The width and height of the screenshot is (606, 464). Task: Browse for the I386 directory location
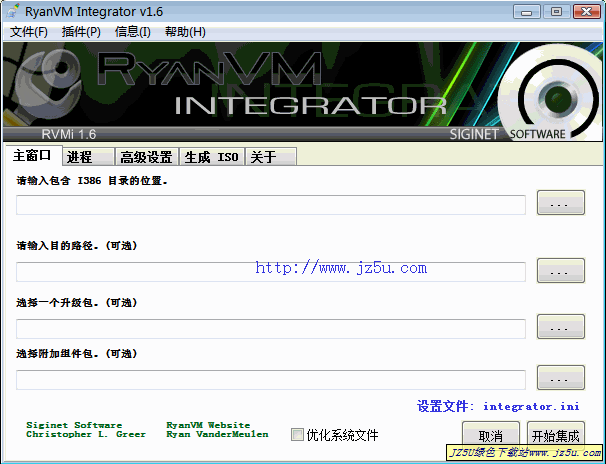(x=561, y=202)
